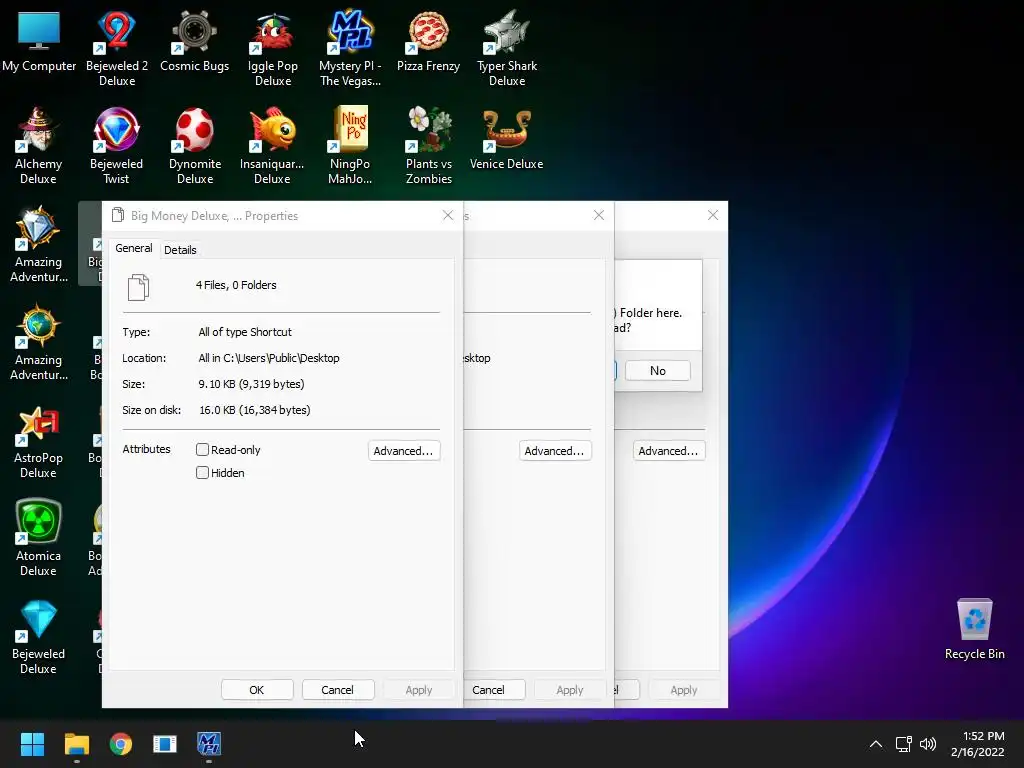The height and width of the screenshot is (768, 1024).
Task: Select the Alchemy Deluxe shortcut
Action: pyautogui.click(x=39, y=146)
